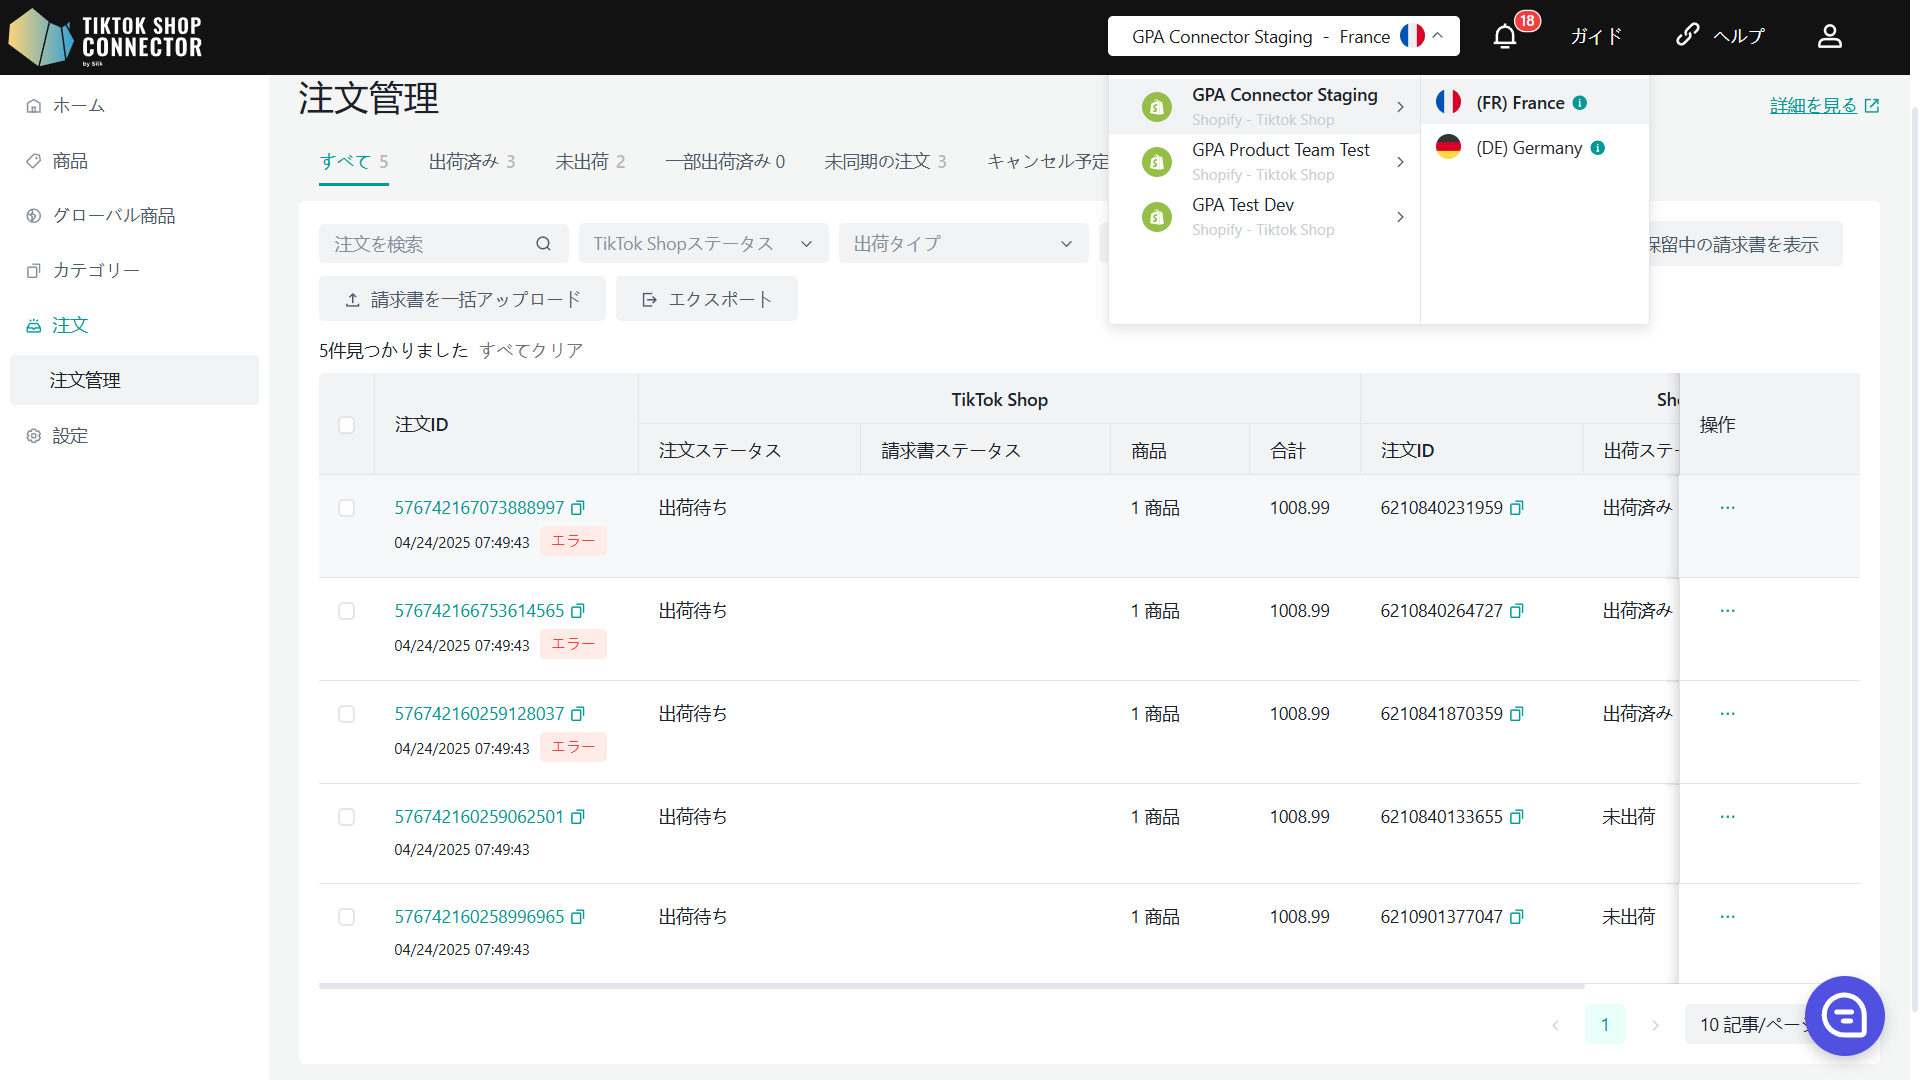Screen dimensions: 1920x1080
Task: Click info icon next to Germany
Action: 1598,148
